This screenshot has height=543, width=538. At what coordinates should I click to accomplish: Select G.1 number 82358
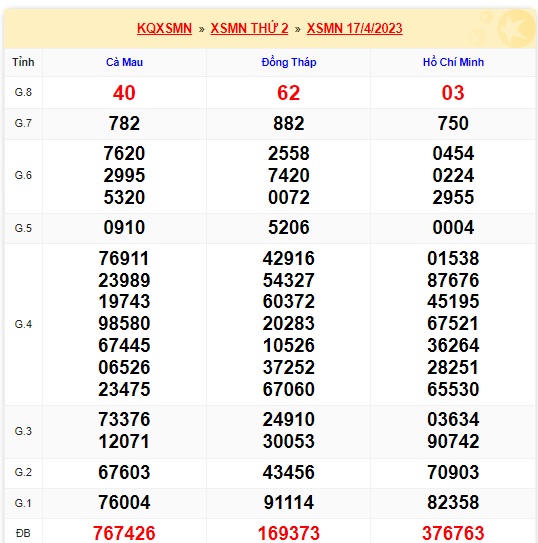pyautogui.click(x=453, y=502)
